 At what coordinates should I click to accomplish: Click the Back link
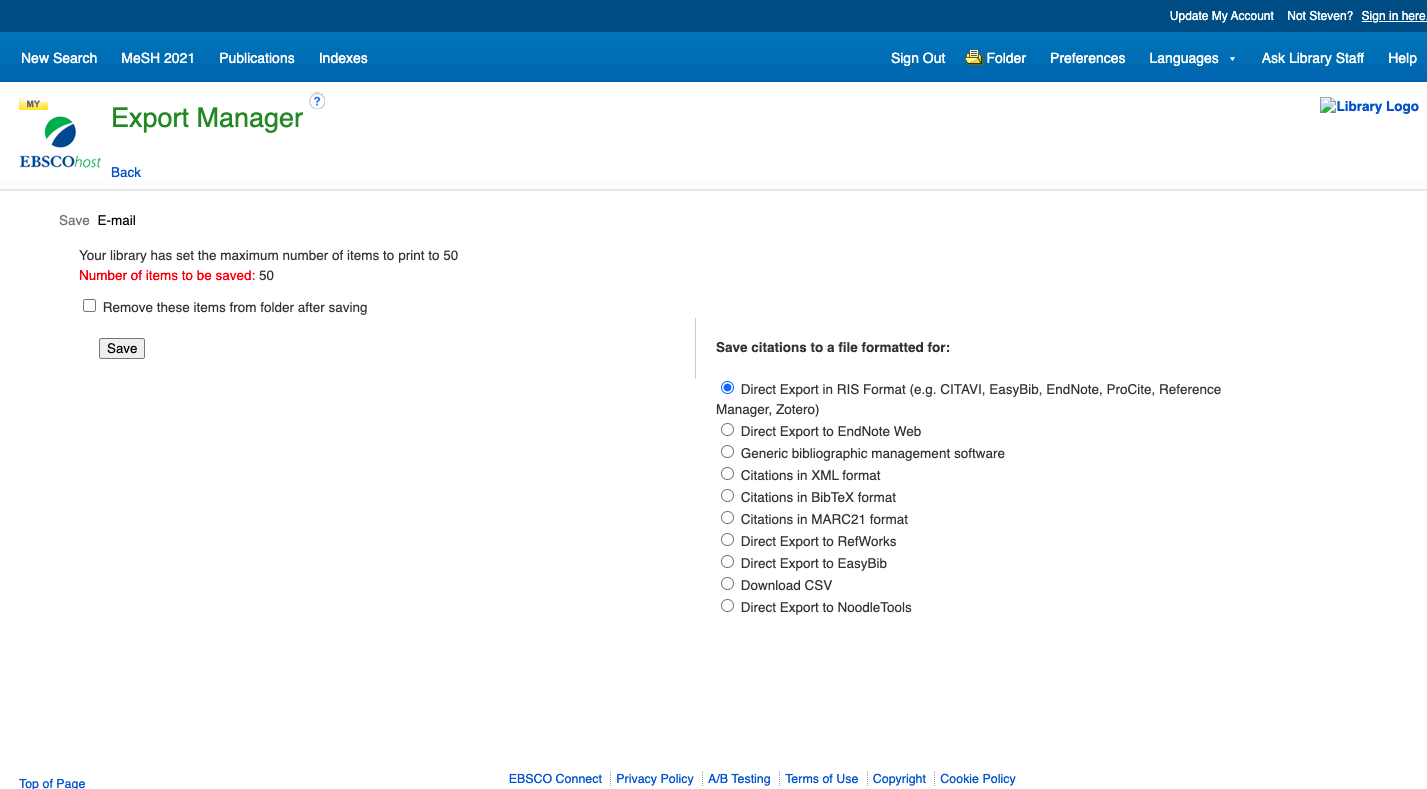(126, 172)
